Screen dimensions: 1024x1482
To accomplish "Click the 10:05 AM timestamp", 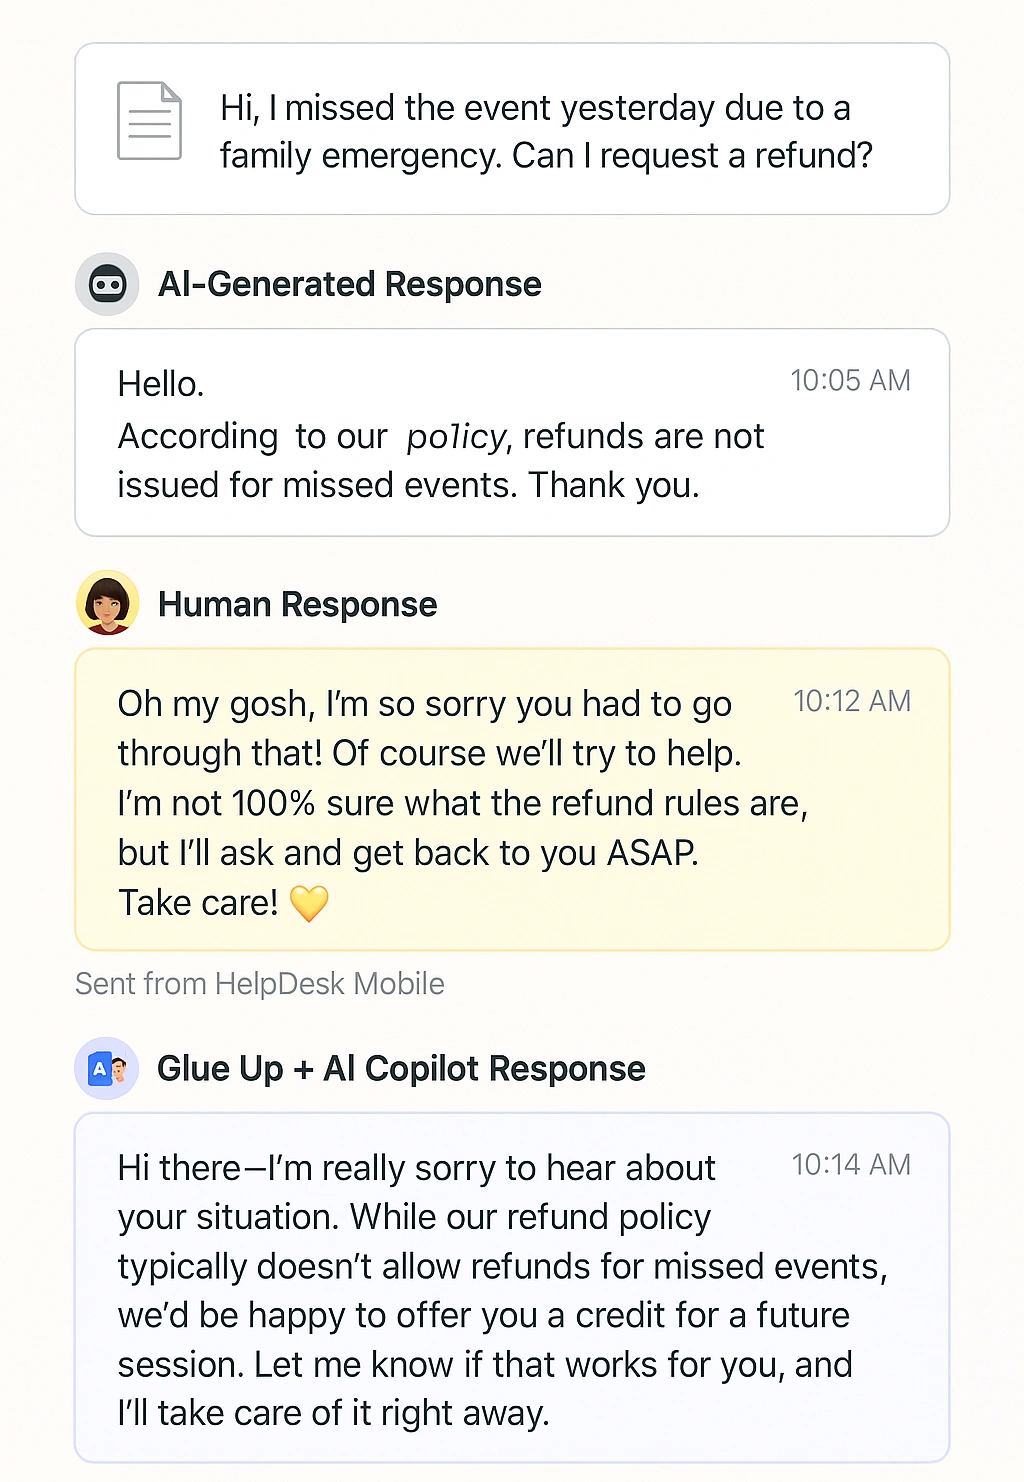I will point(850,381).
